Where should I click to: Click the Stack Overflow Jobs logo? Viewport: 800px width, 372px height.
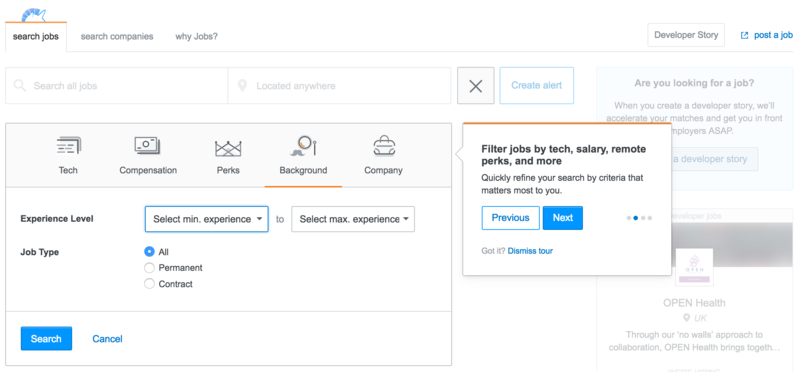34,14
